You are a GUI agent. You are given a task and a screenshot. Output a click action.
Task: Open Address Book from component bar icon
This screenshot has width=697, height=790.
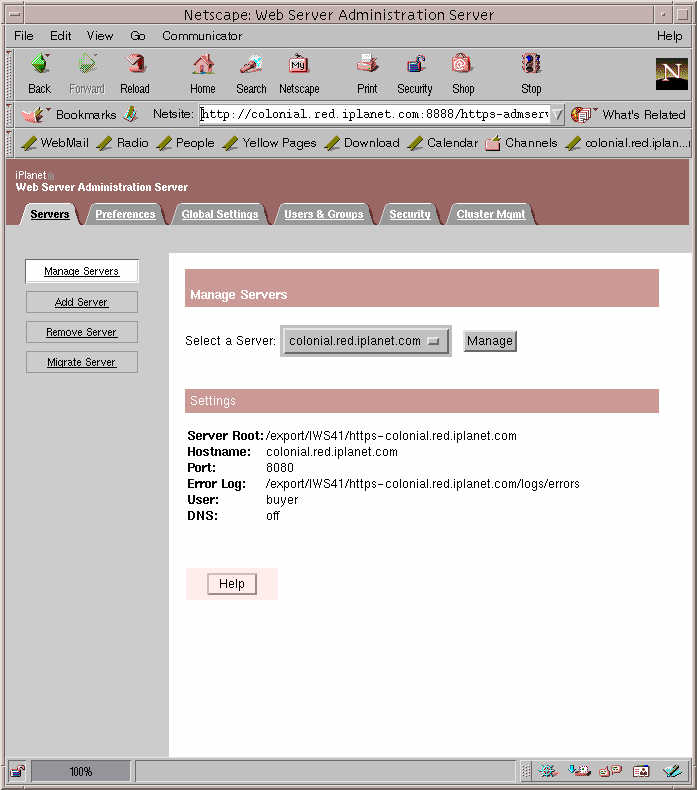tap(641, 771)
